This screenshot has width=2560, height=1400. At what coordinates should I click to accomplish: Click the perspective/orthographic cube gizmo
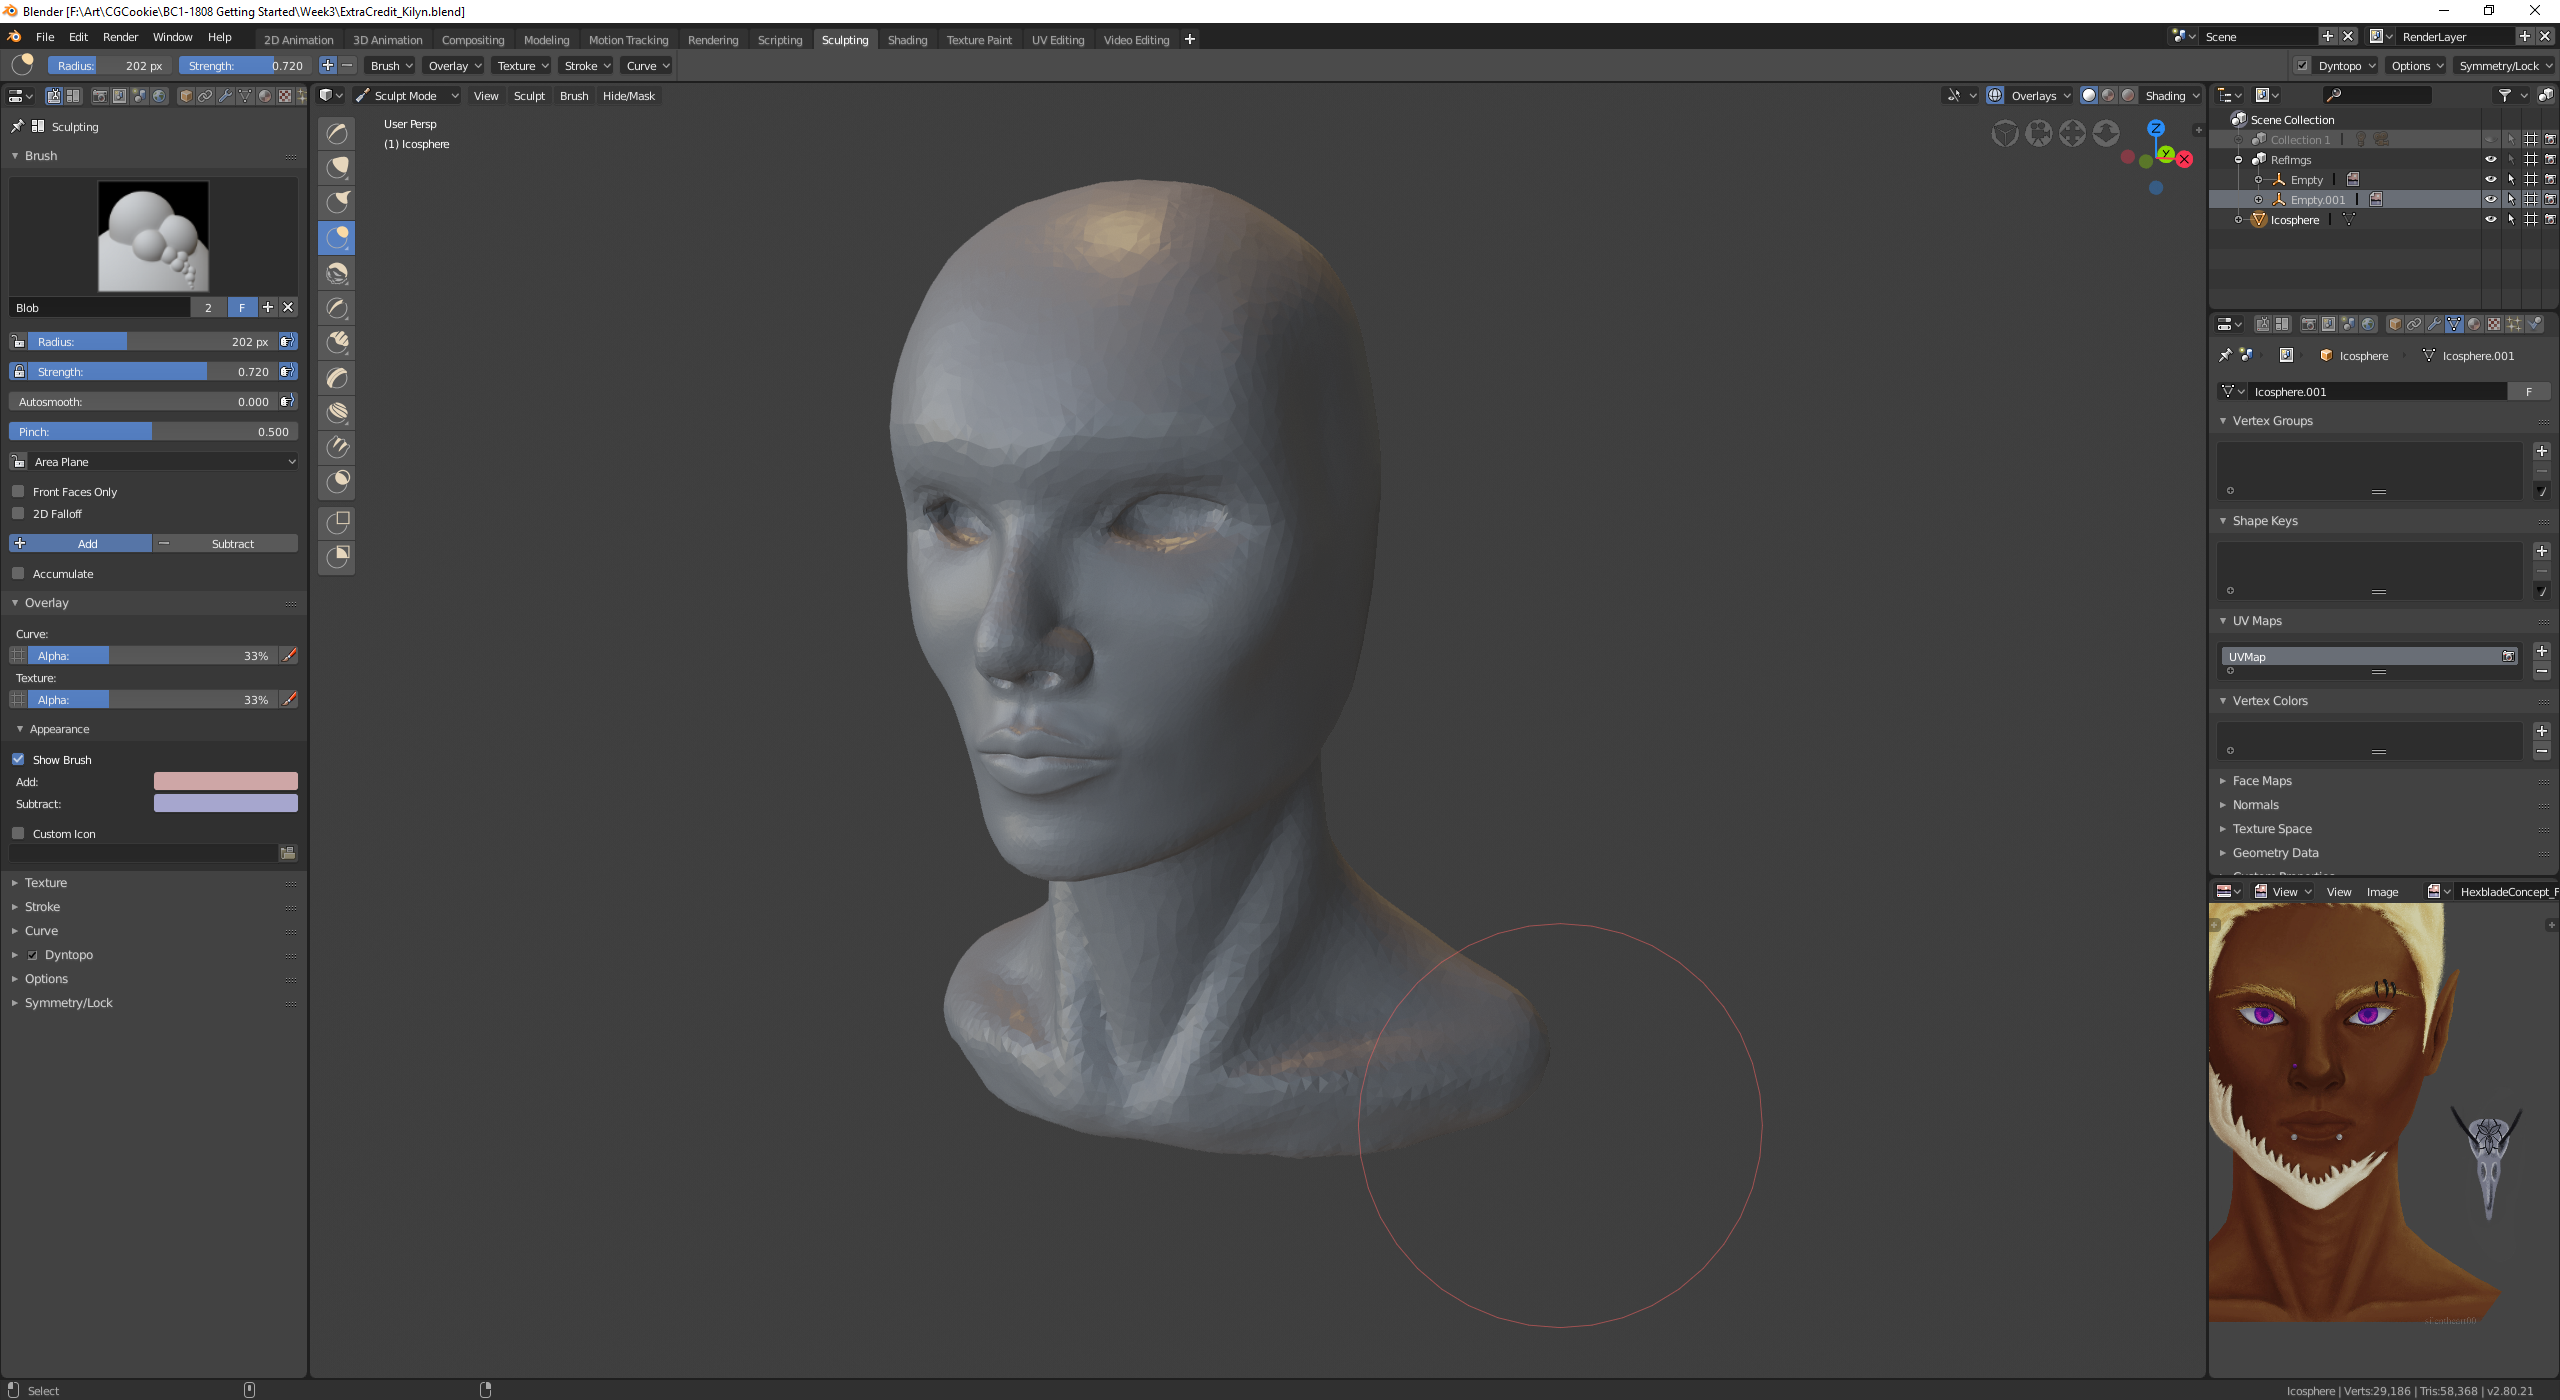(2004, 133)
